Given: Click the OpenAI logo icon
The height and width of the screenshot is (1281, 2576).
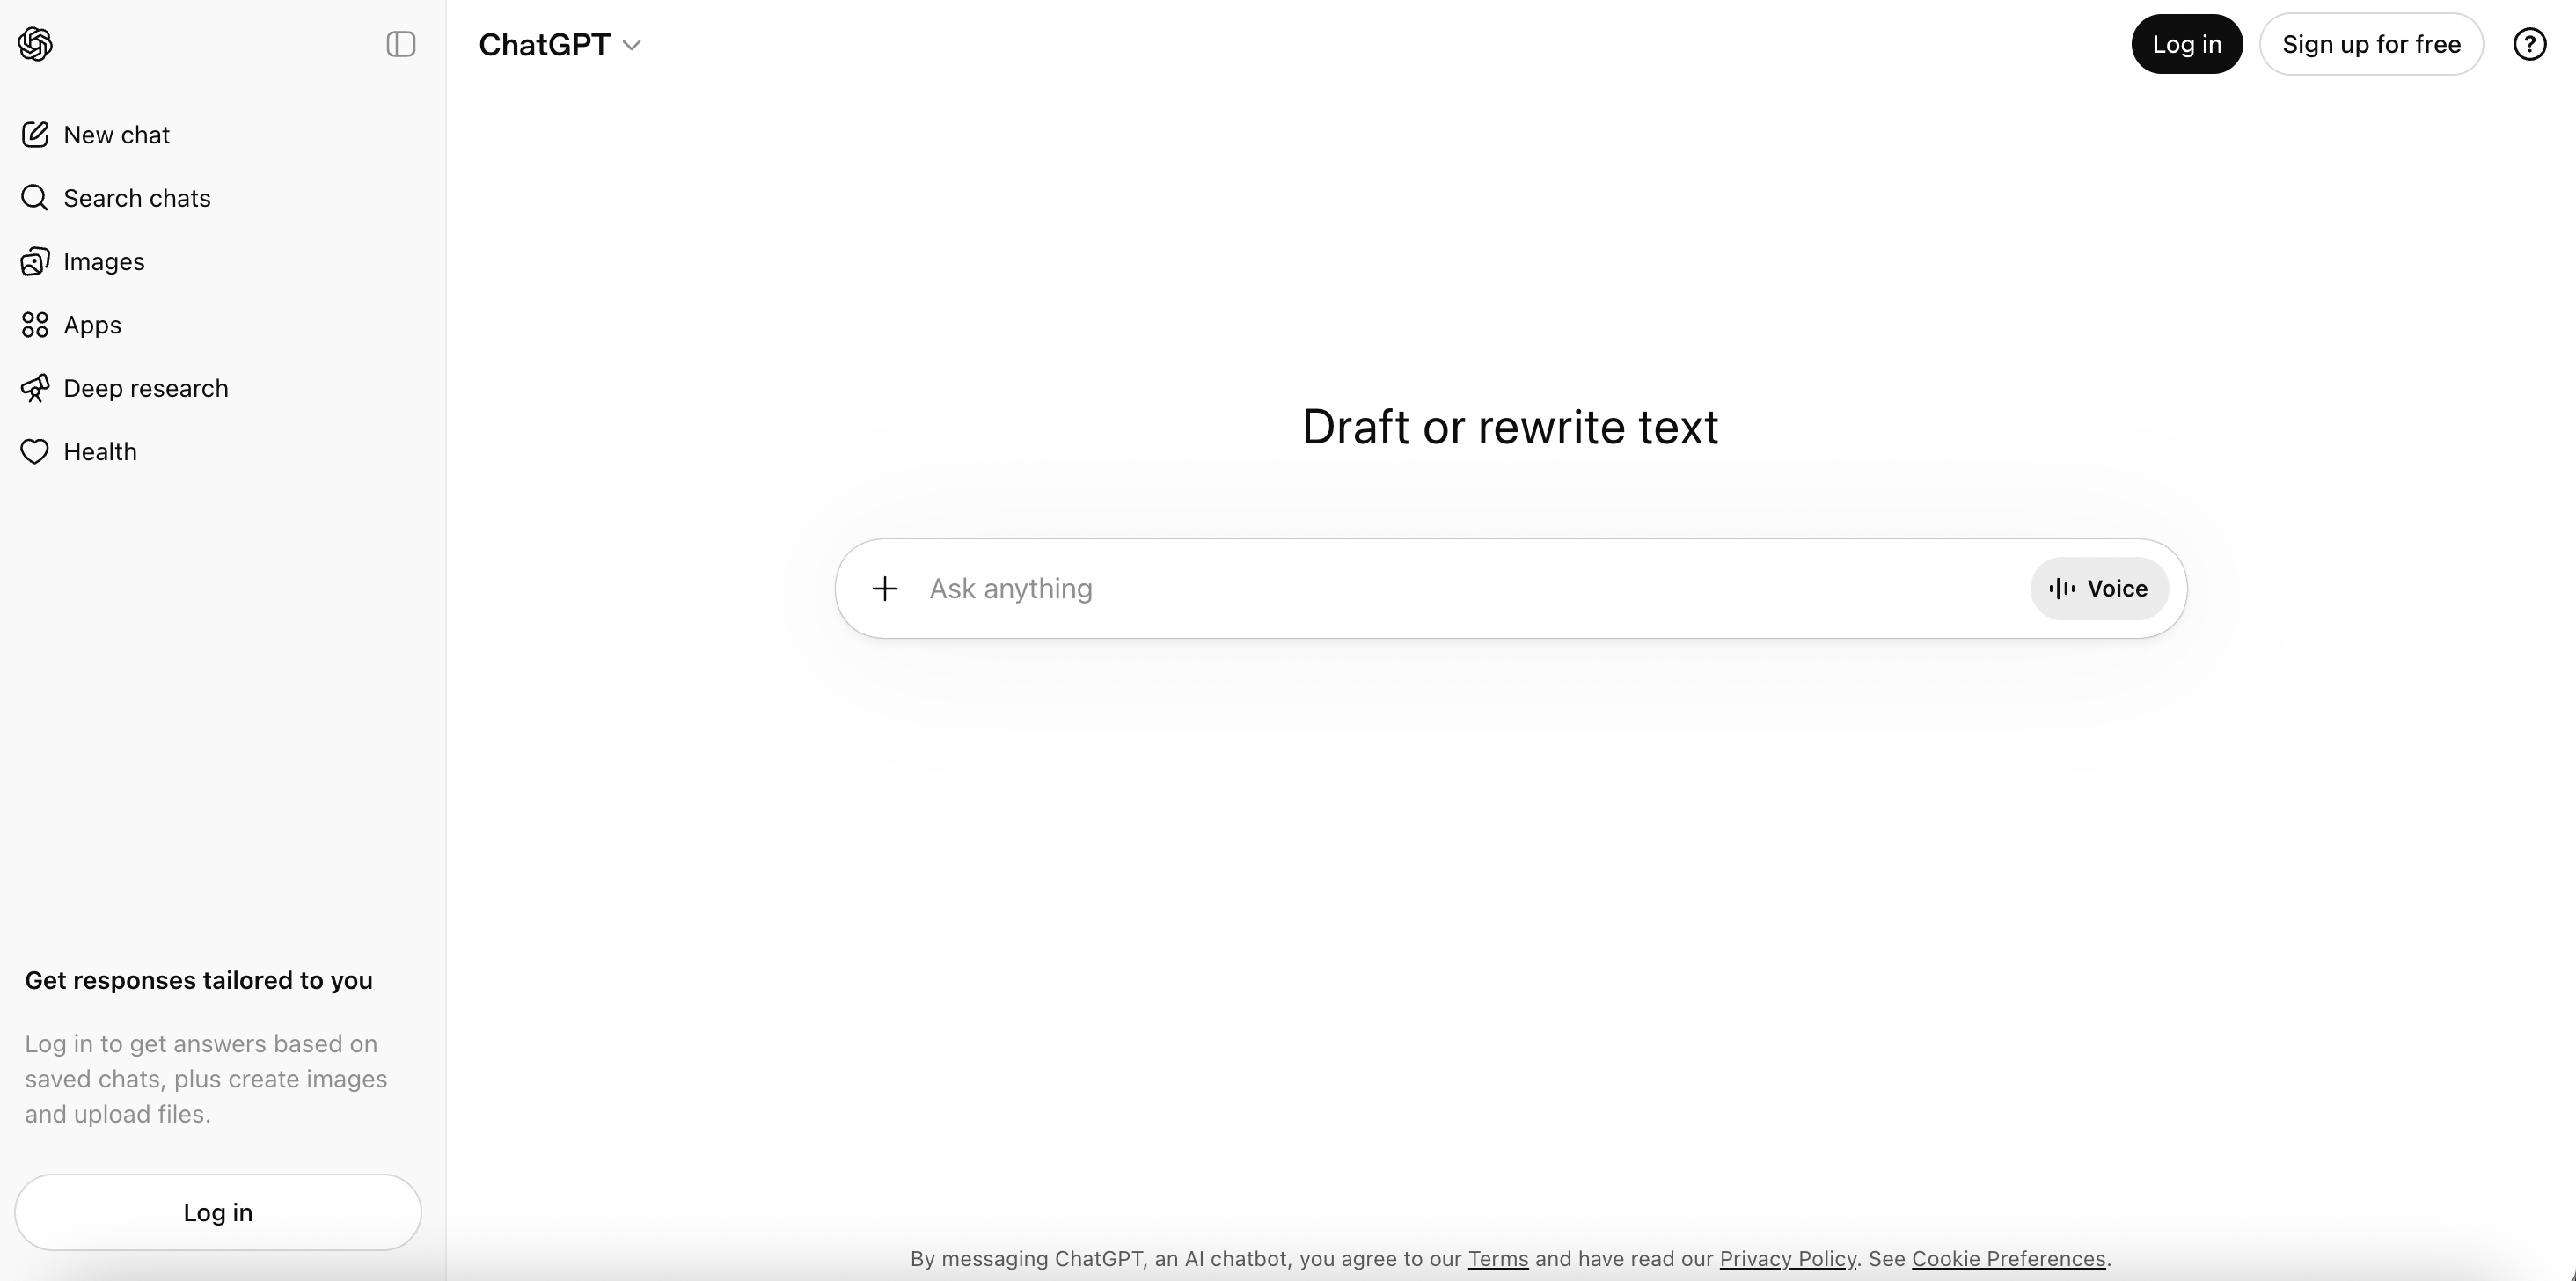Looking at the screenshot, I should click(x=36, y=44).
